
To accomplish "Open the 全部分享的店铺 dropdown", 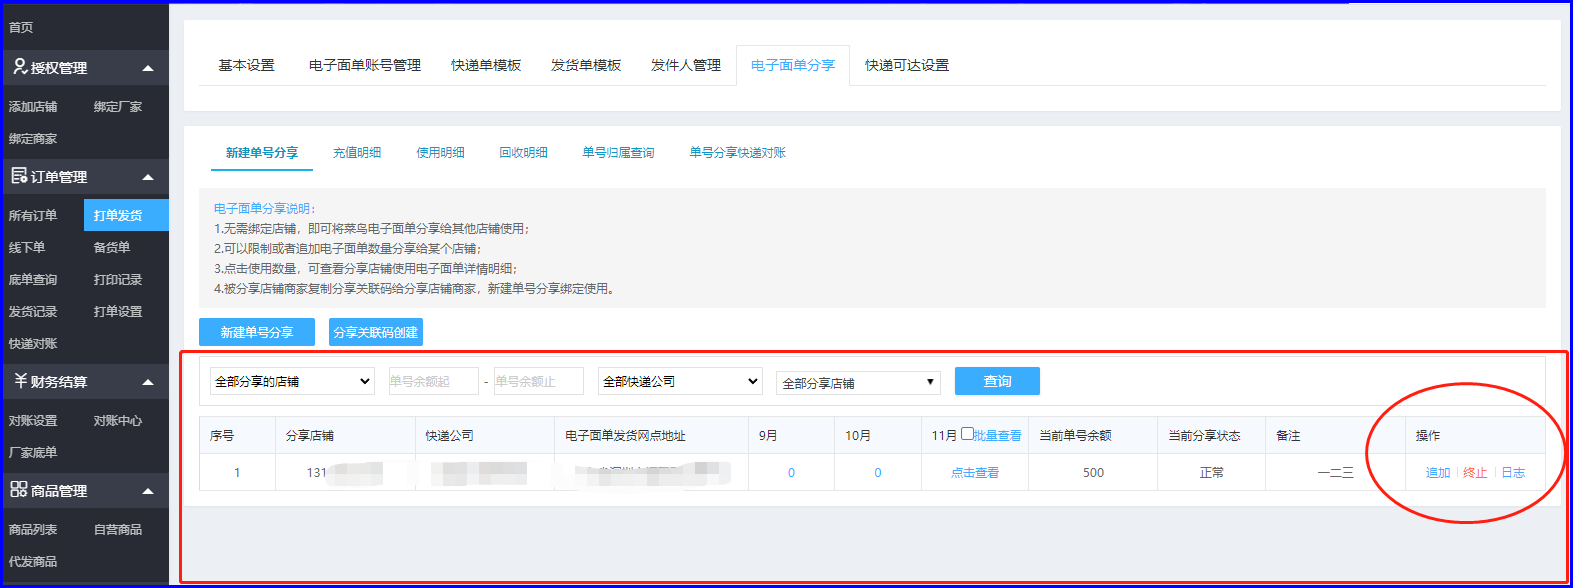I will point(292,381).
